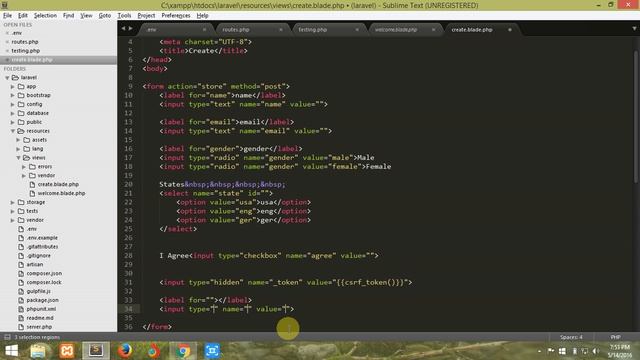Open readme.md in sidebar
The height and width of the screenshot is (360, 640).
(x=40, y=318)
